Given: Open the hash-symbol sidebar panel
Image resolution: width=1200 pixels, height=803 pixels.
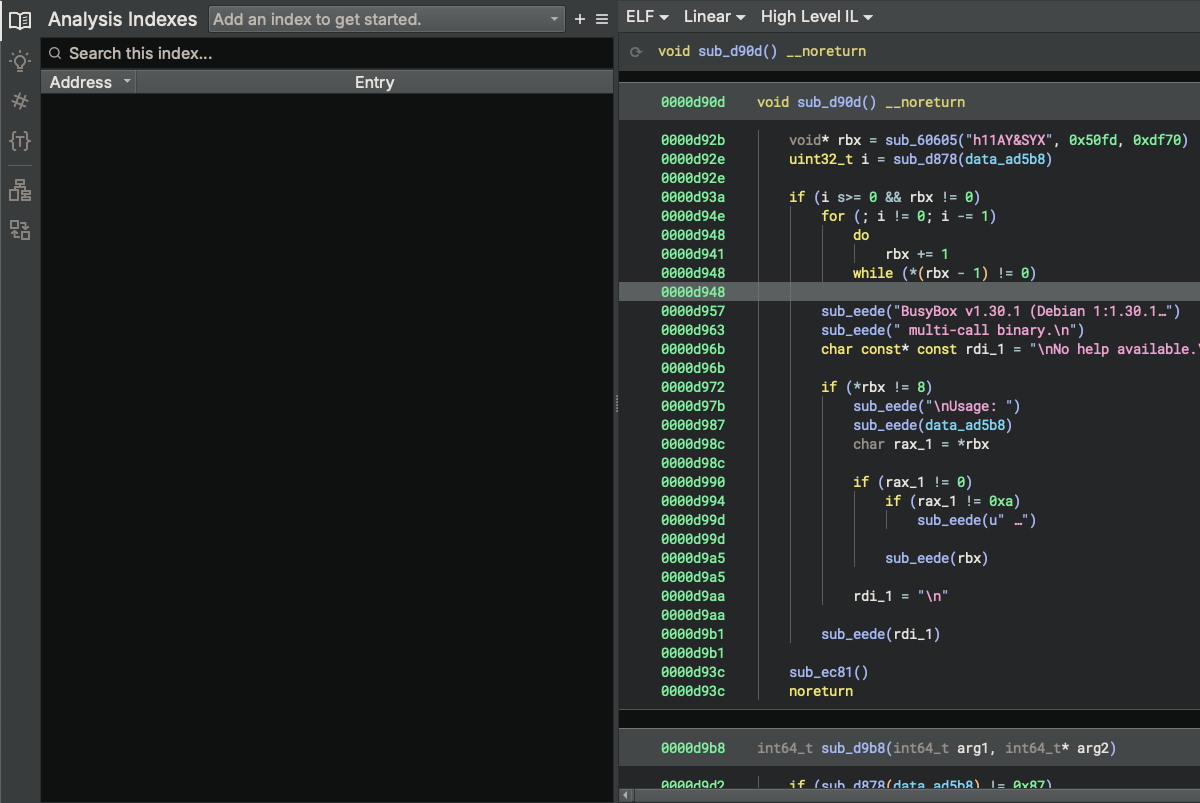Looking at the screenshot, I should click(x=20, y=101).
